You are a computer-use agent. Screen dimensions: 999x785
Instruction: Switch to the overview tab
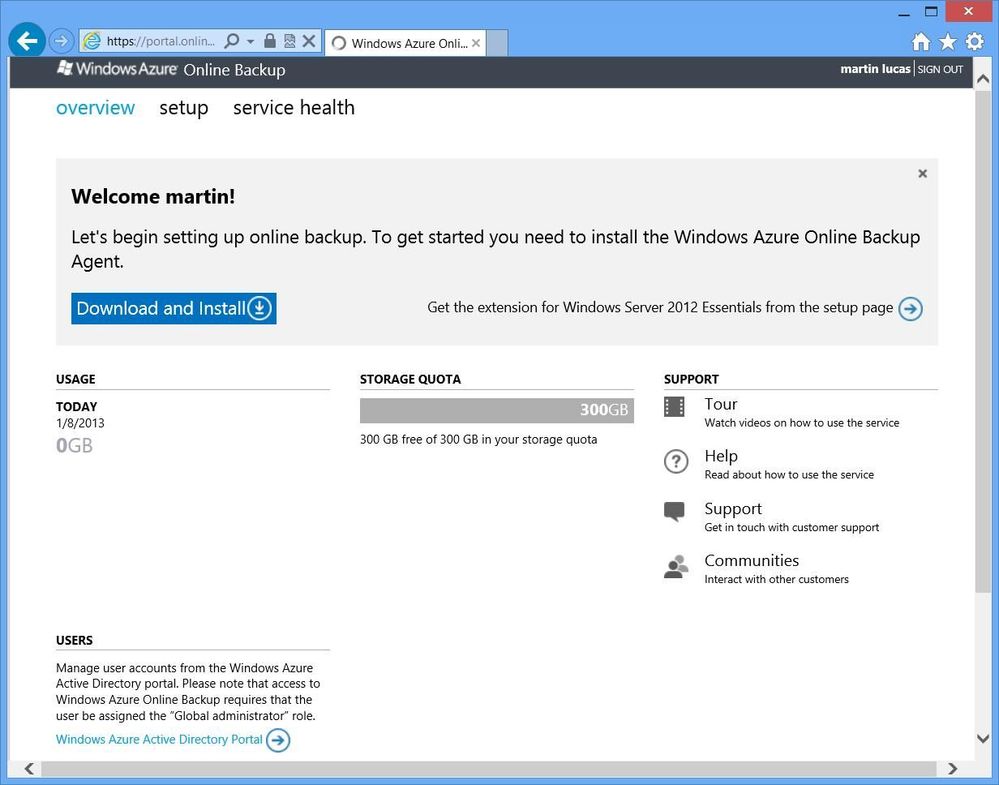96,108
